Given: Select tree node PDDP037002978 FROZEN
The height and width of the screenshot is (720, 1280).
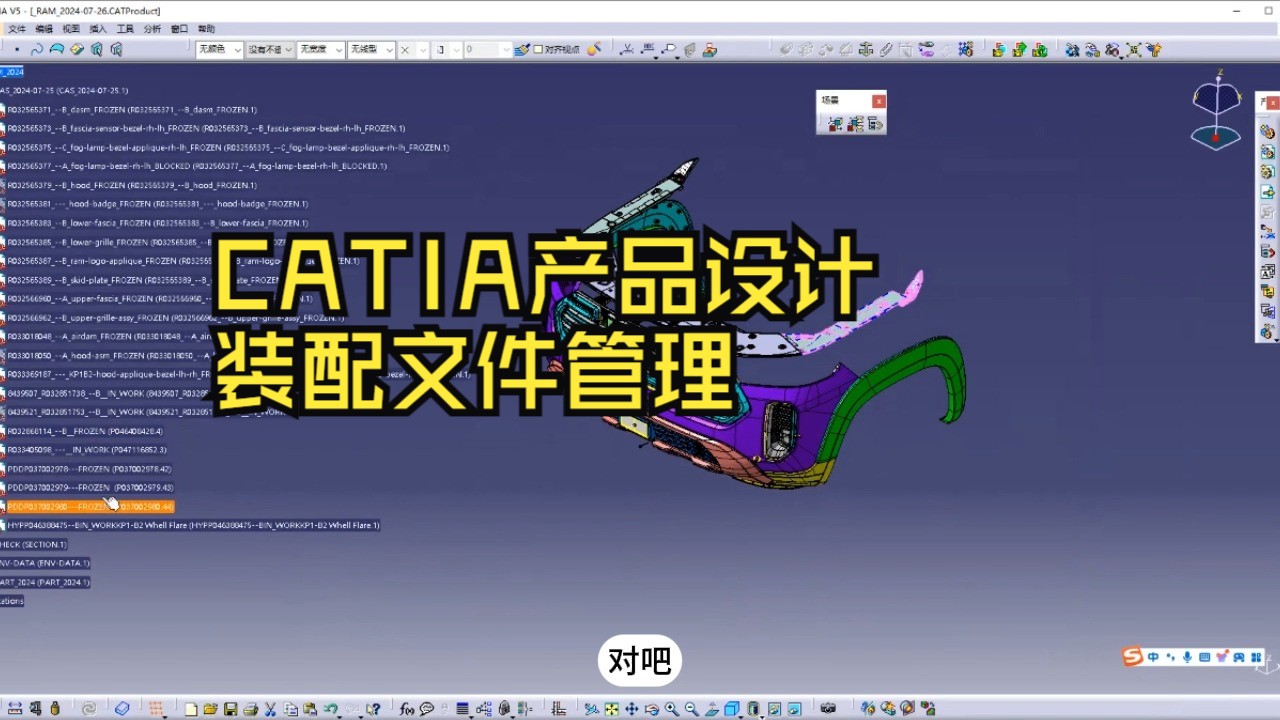Looking at the screenshot, I should point(89,469).
